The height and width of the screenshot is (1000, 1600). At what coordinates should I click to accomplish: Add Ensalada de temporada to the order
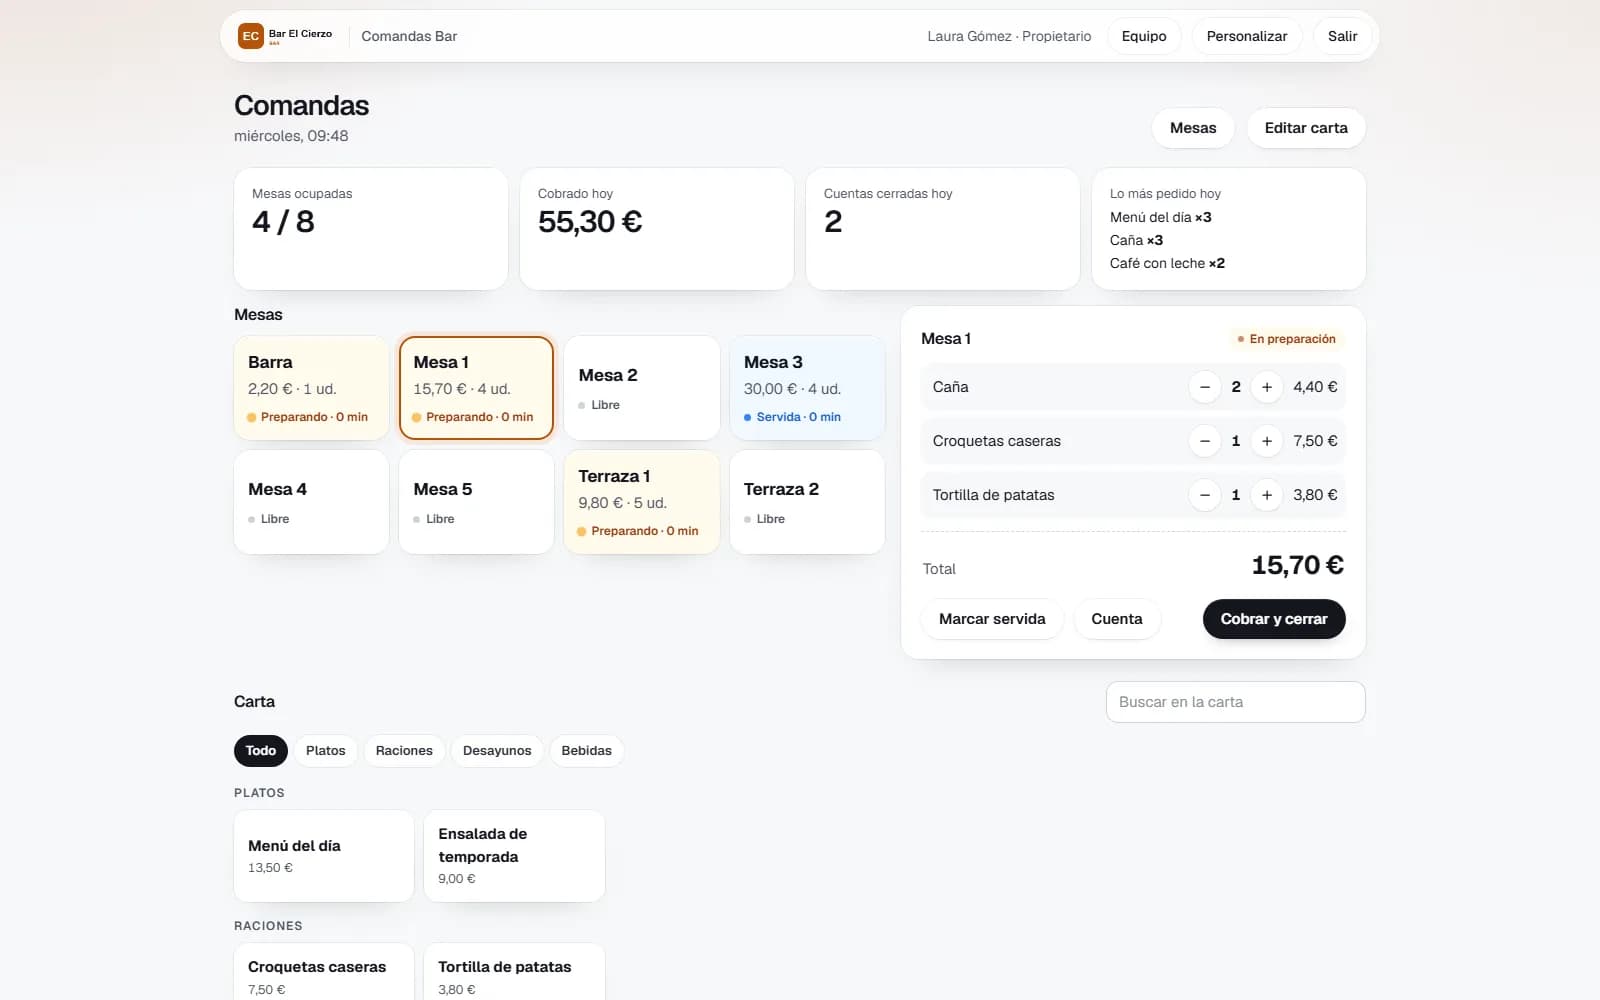[x=515, y=856]
